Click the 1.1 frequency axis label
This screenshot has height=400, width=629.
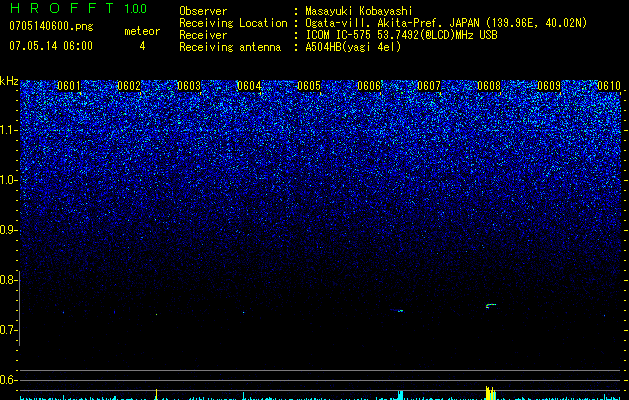point(9,130)
